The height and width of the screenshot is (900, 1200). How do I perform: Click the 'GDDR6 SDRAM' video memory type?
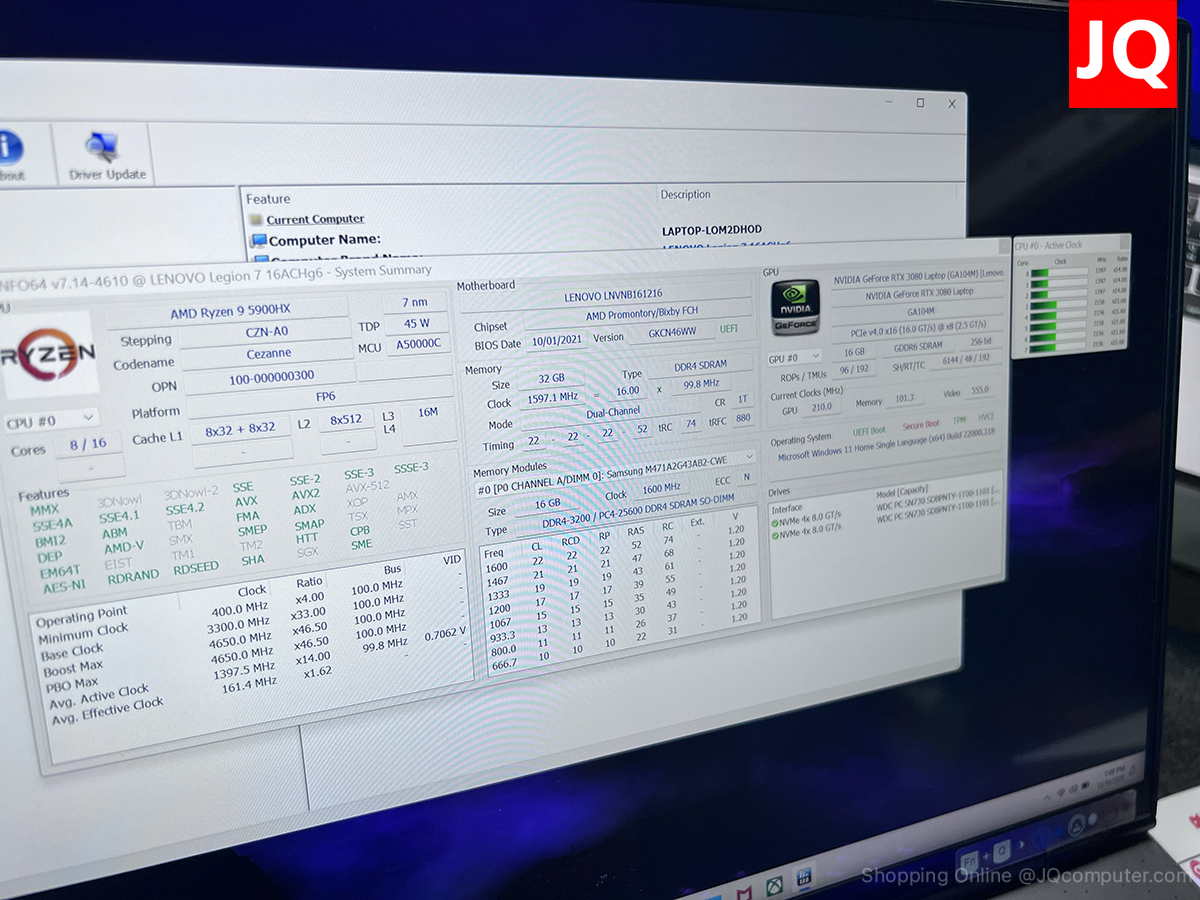pyautogui.click(x=917, y=349)
